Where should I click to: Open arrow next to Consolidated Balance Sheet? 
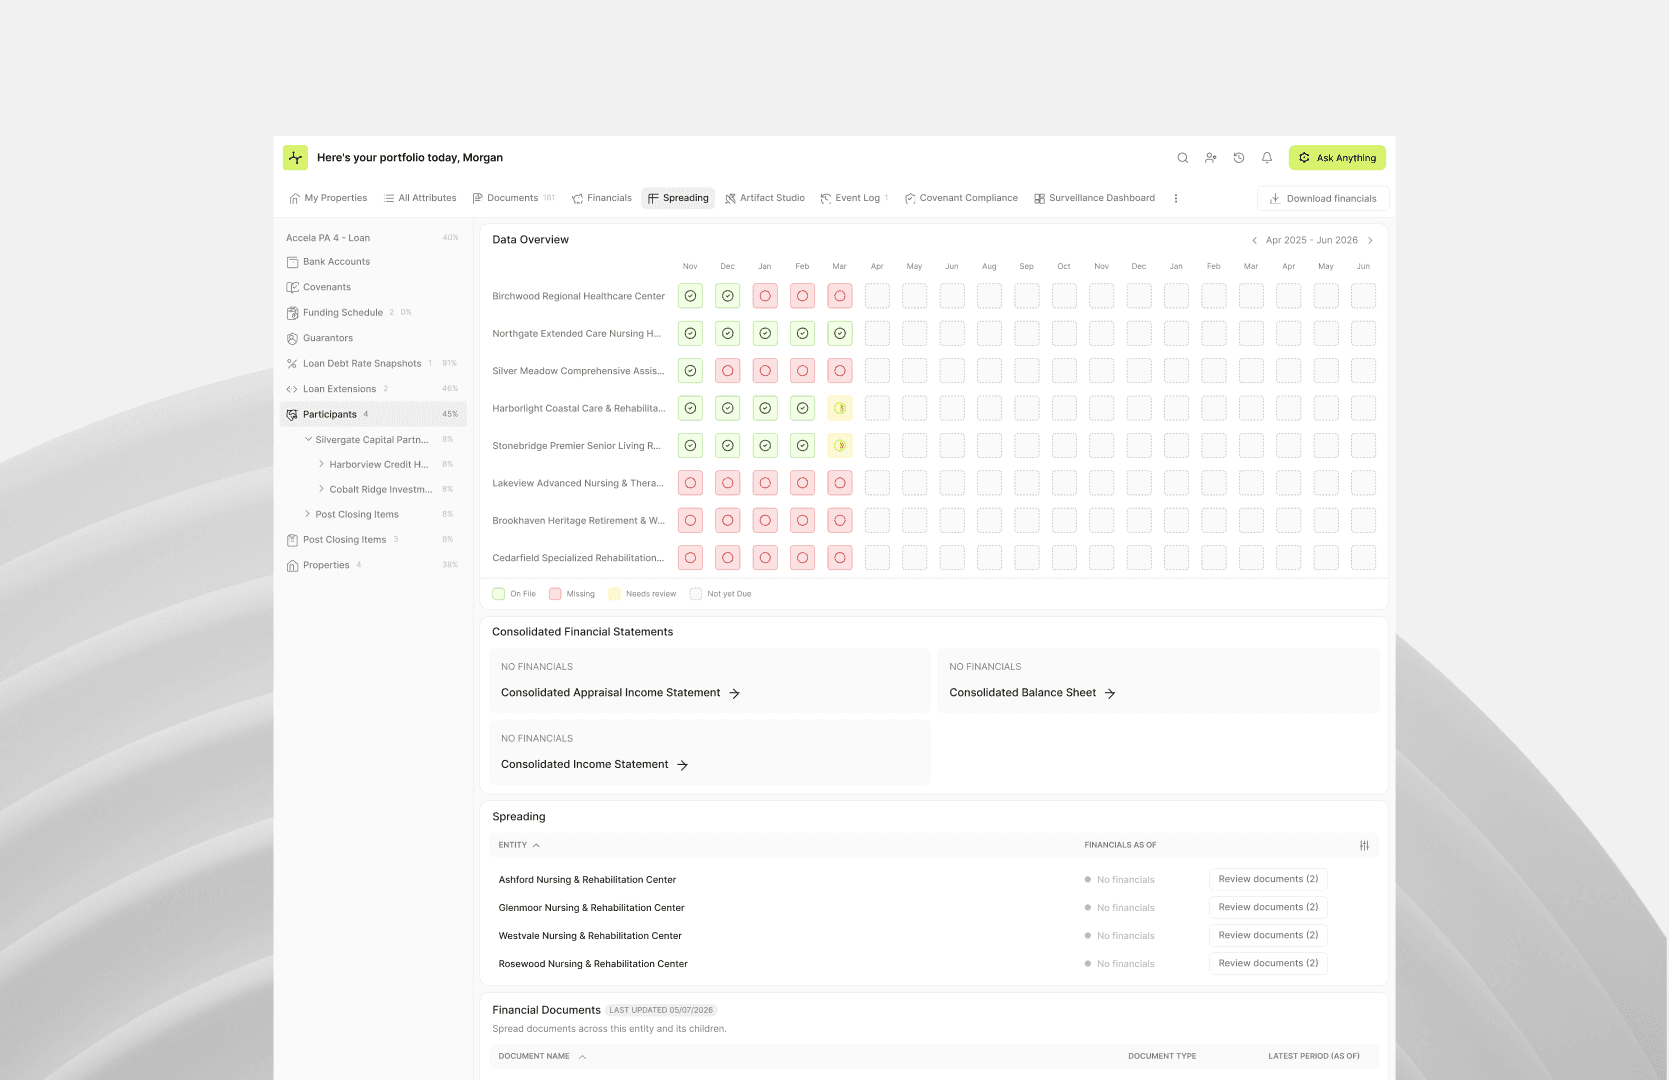[1110, 693]
